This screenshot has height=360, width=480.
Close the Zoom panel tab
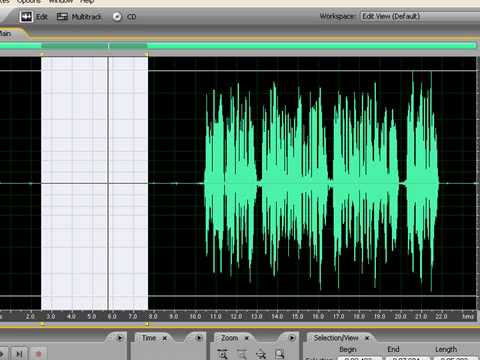pyautogui.click(x=247, y=338)
